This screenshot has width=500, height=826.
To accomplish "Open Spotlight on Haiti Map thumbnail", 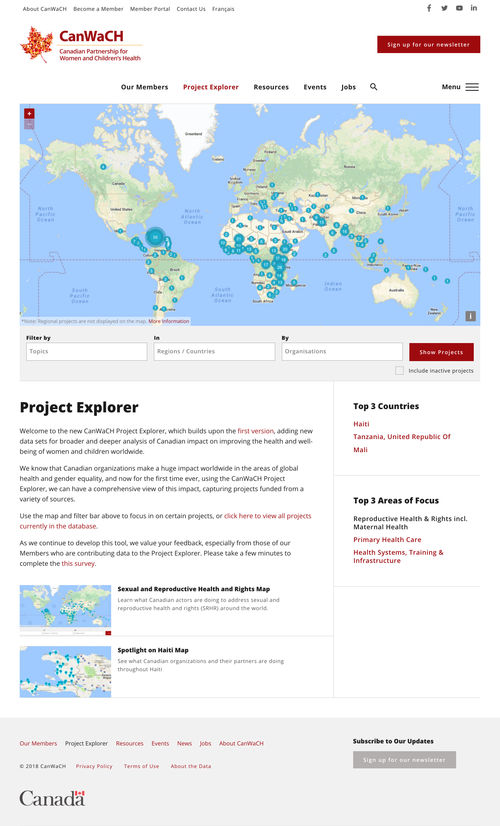I will point(65,672).
